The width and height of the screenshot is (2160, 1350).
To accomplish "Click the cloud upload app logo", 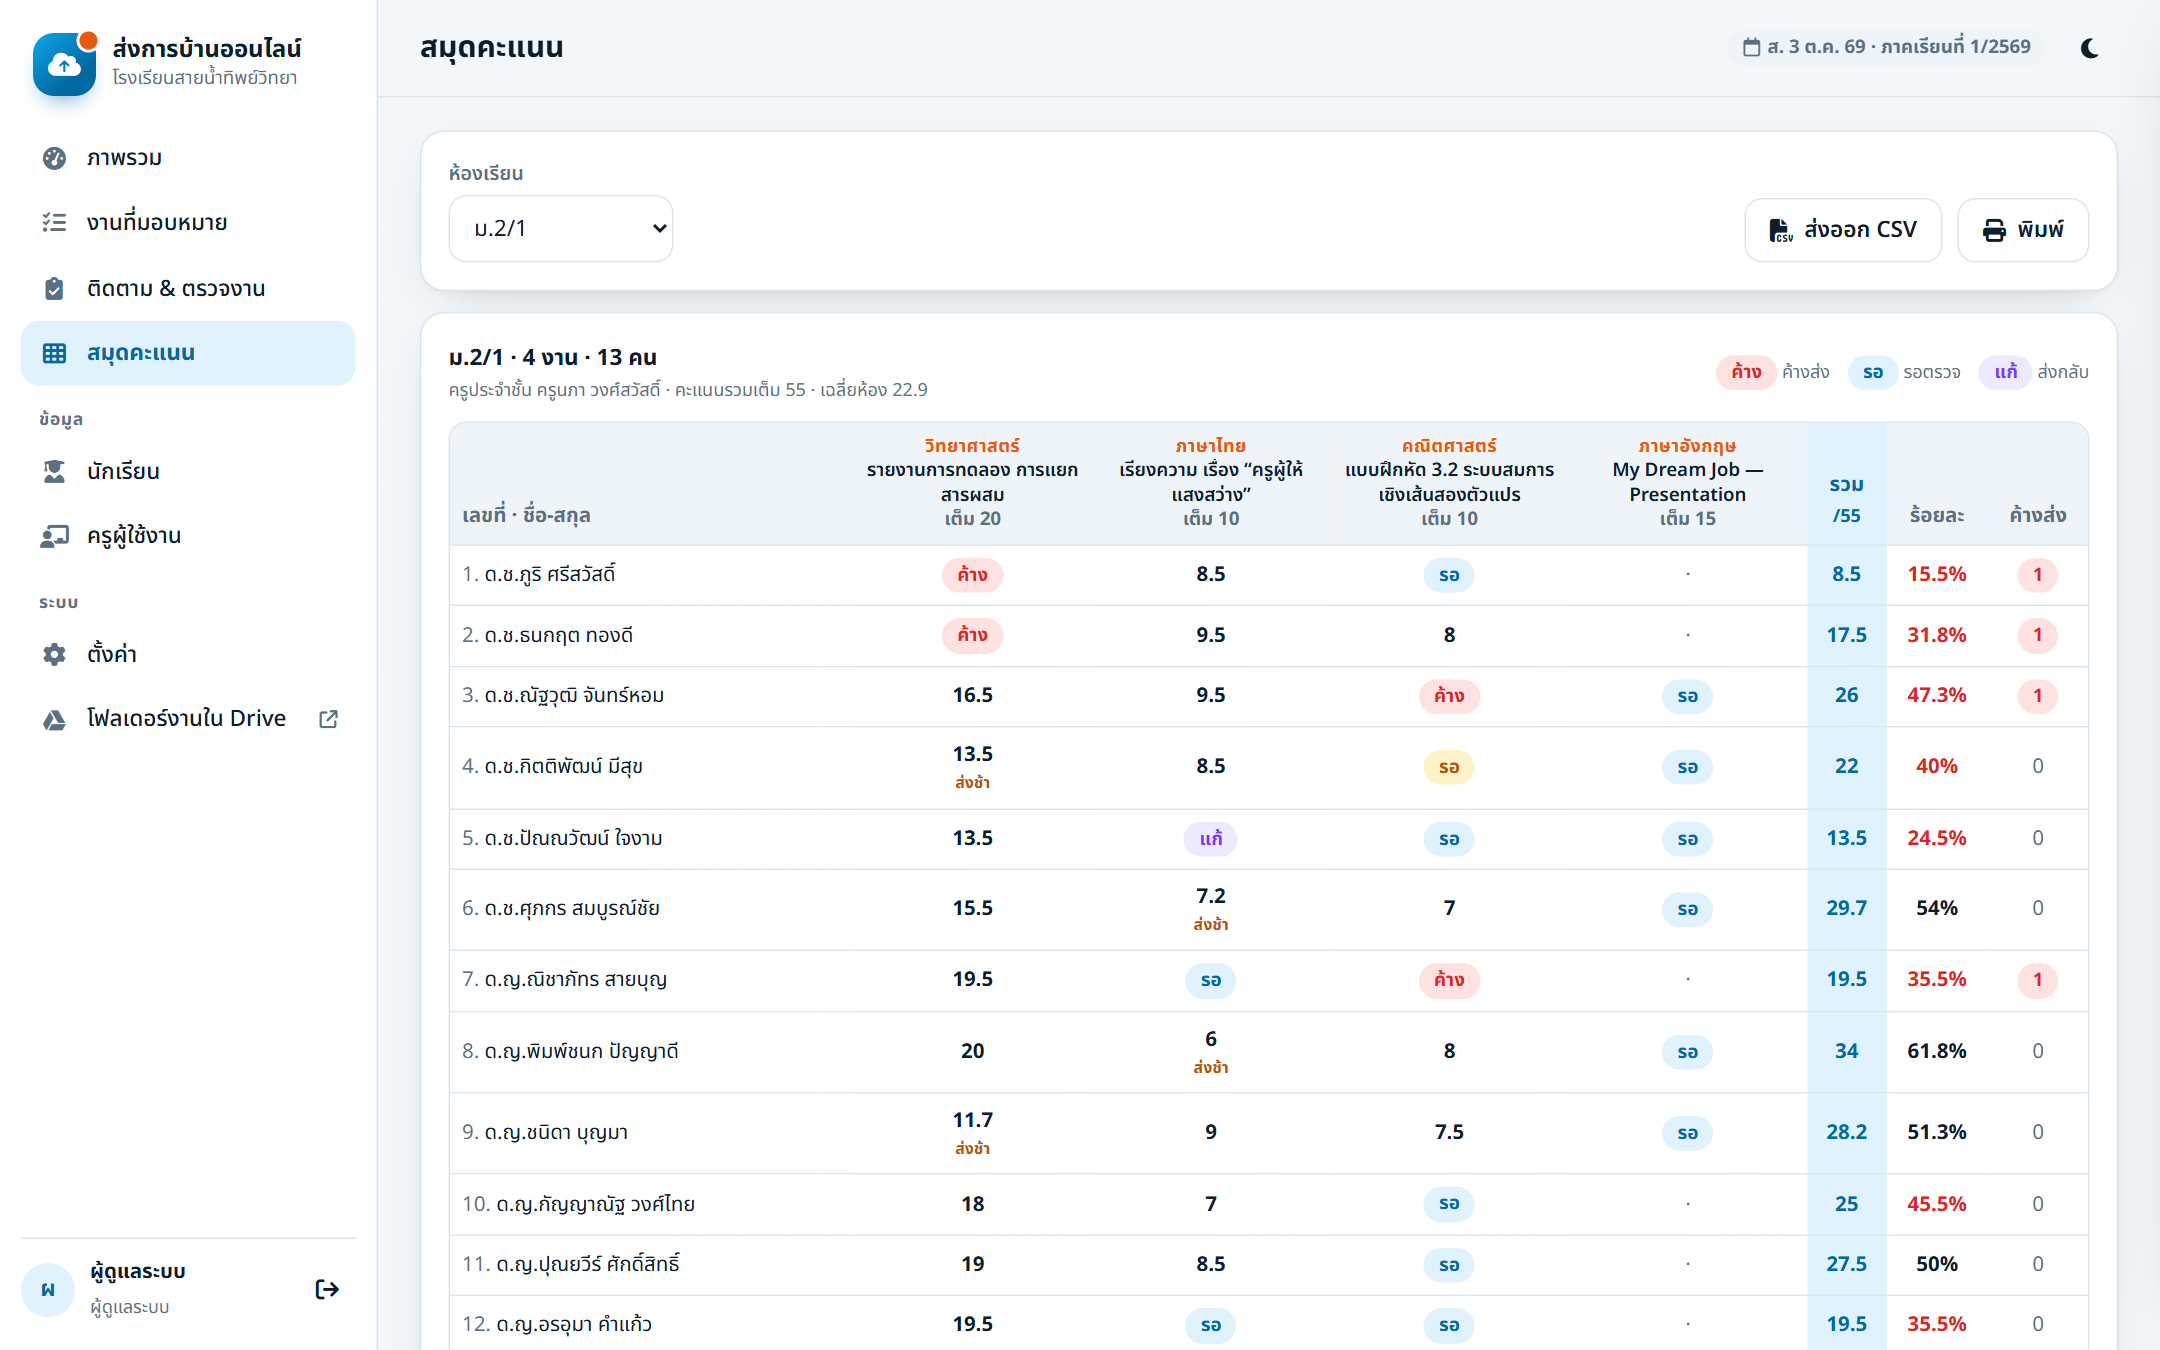I will (x=64, y=64).
